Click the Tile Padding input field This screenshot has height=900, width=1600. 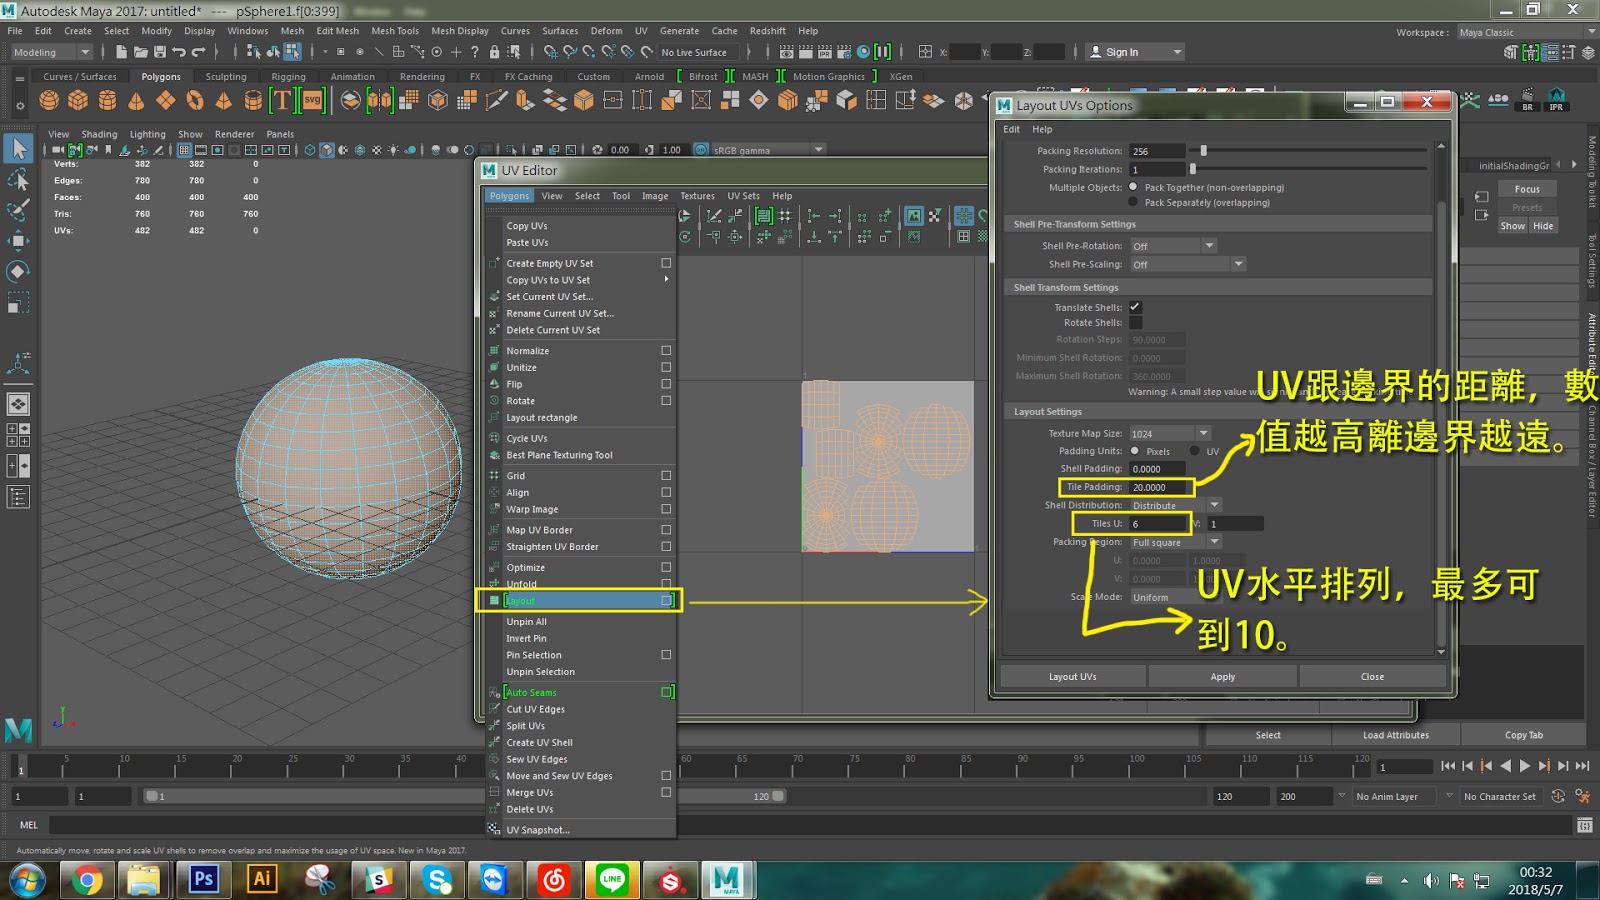(1158, 487)
